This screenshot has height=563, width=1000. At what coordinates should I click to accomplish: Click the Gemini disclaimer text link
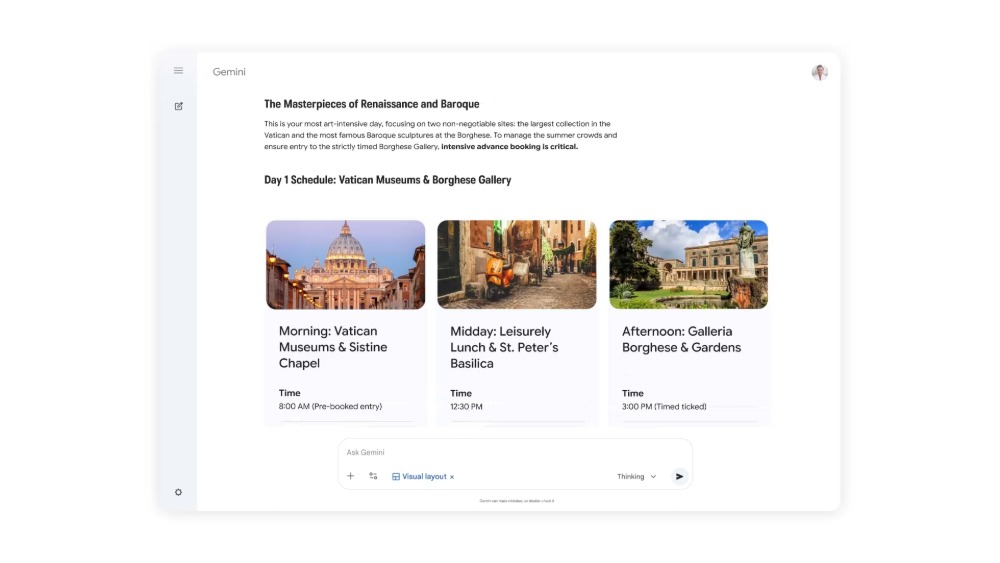point(516,501)
